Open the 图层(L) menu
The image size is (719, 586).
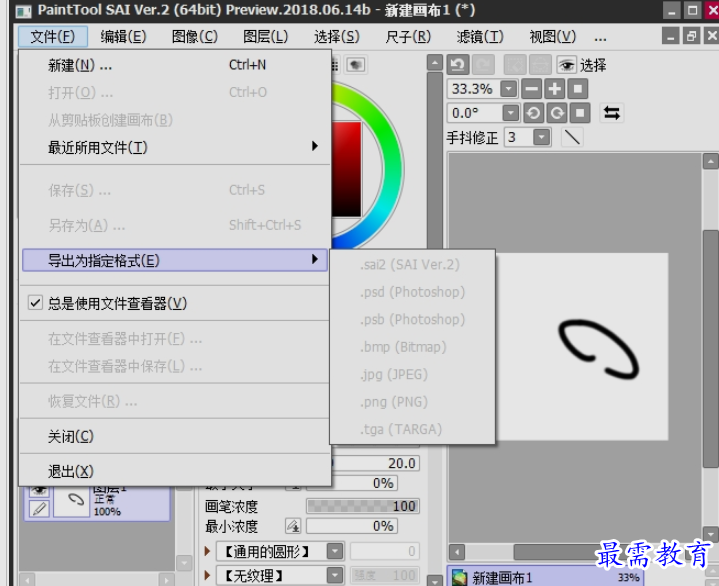pos(265,36)
